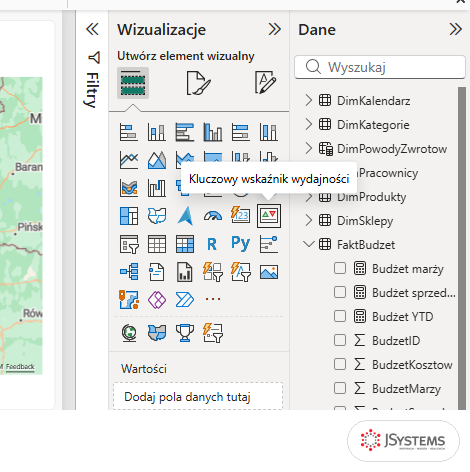Open the Filtry pane label
The width and height of the screenshot is (470, 472).
93,90
